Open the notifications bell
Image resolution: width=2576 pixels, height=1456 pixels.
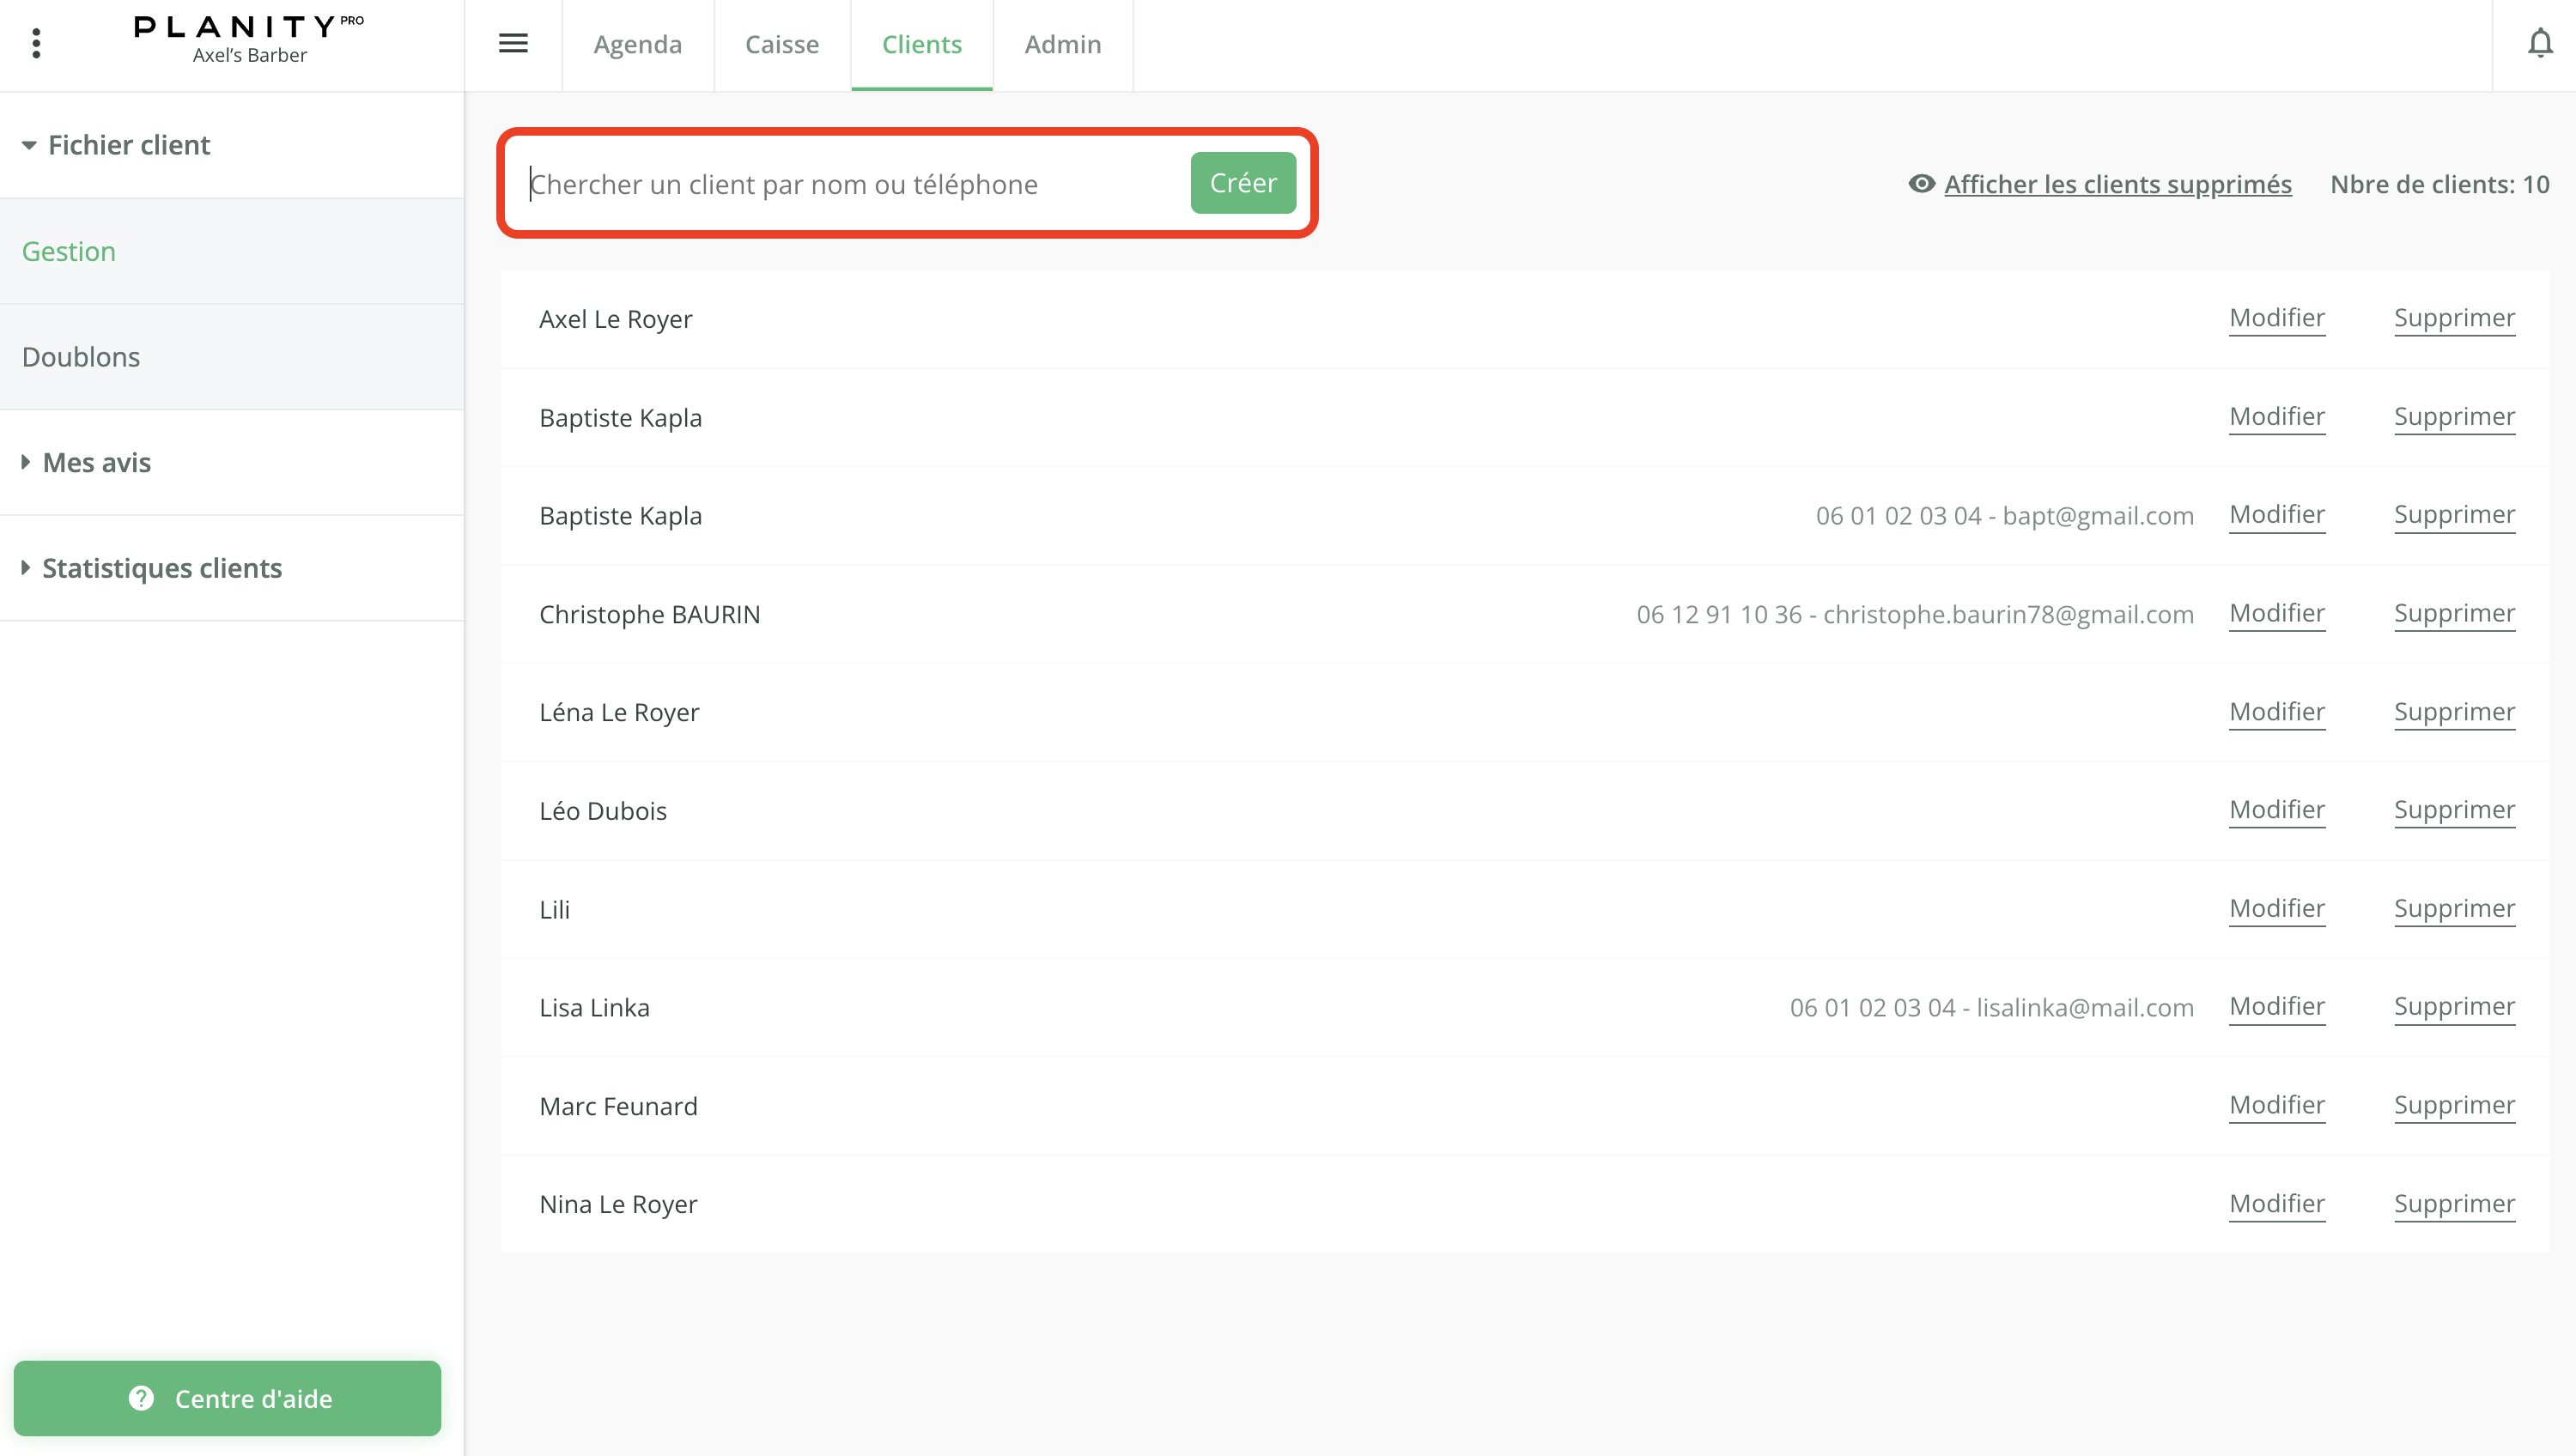[x=2541, y=44]
